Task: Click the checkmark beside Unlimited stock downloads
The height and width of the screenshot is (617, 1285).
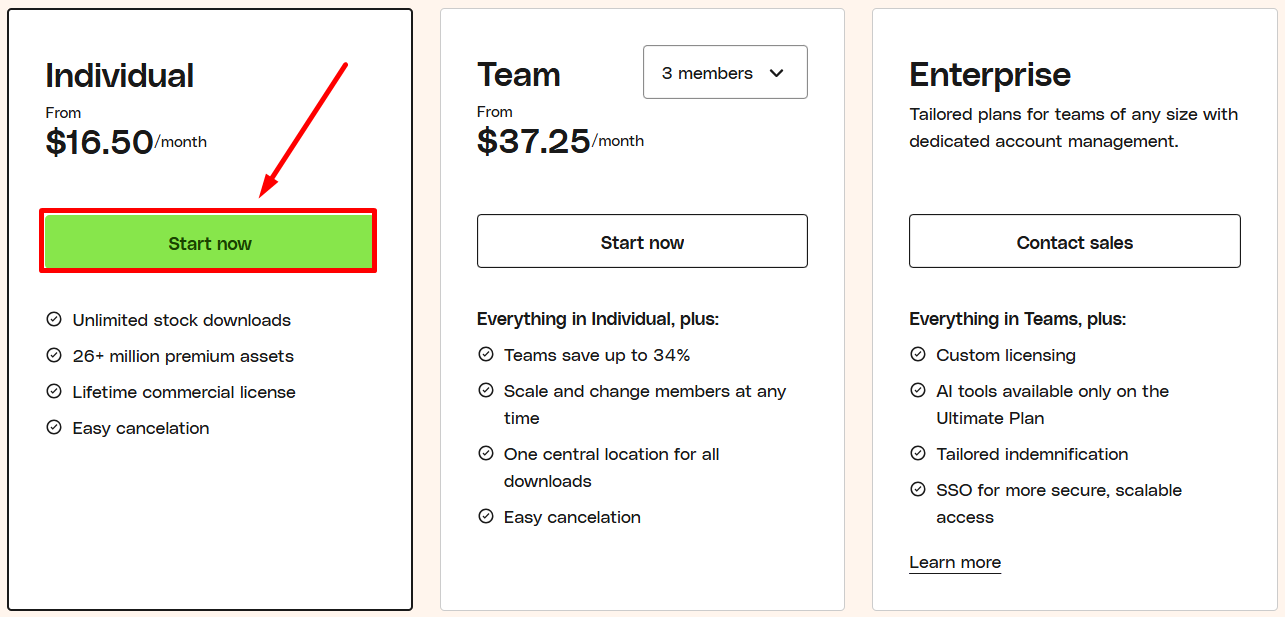Action: [53, 320]
